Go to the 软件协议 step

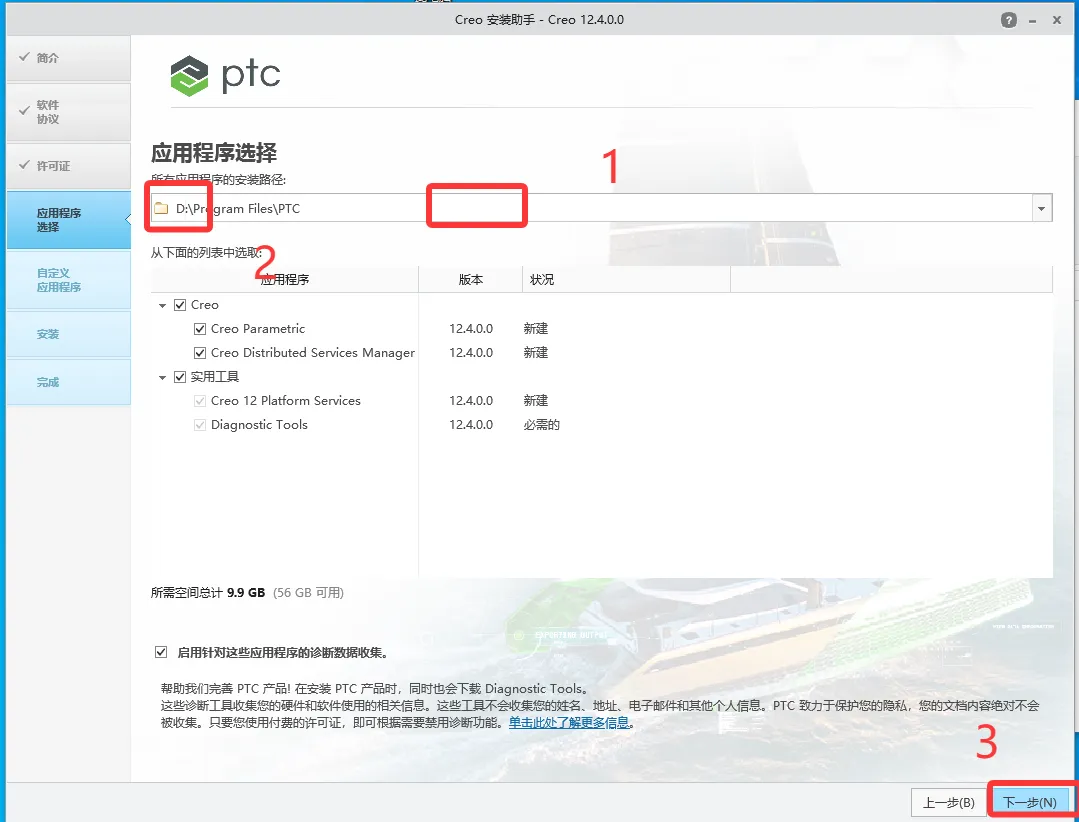(x=69, y=112)
